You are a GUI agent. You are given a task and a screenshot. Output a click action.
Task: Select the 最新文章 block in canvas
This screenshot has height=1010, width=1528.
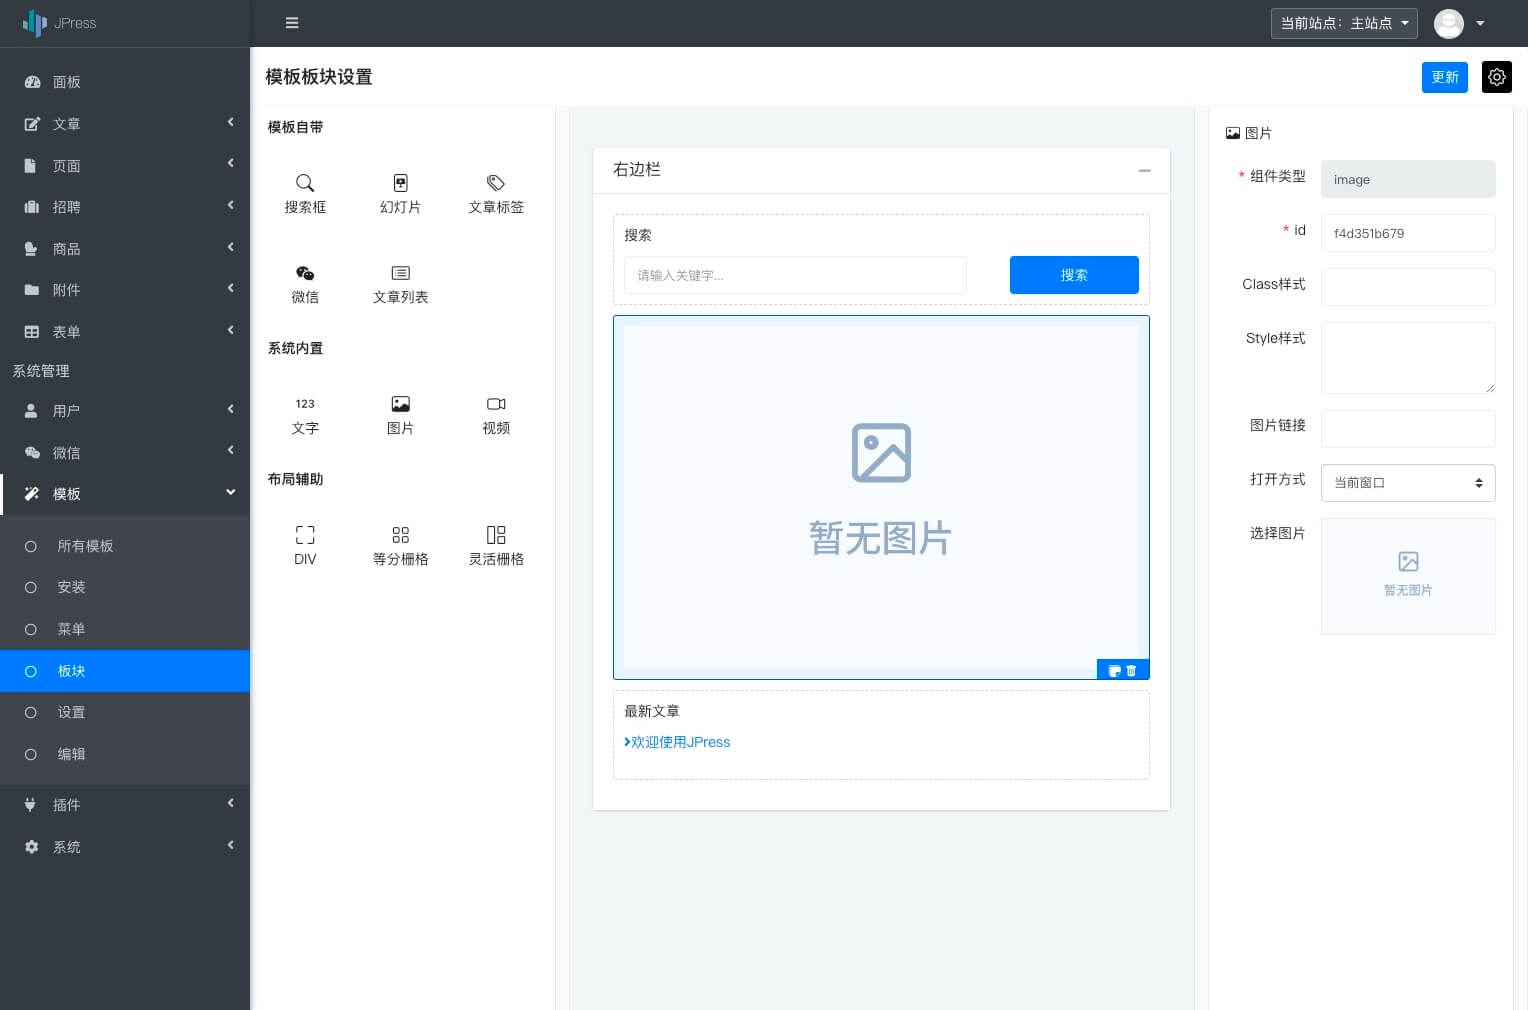[881, 735]
